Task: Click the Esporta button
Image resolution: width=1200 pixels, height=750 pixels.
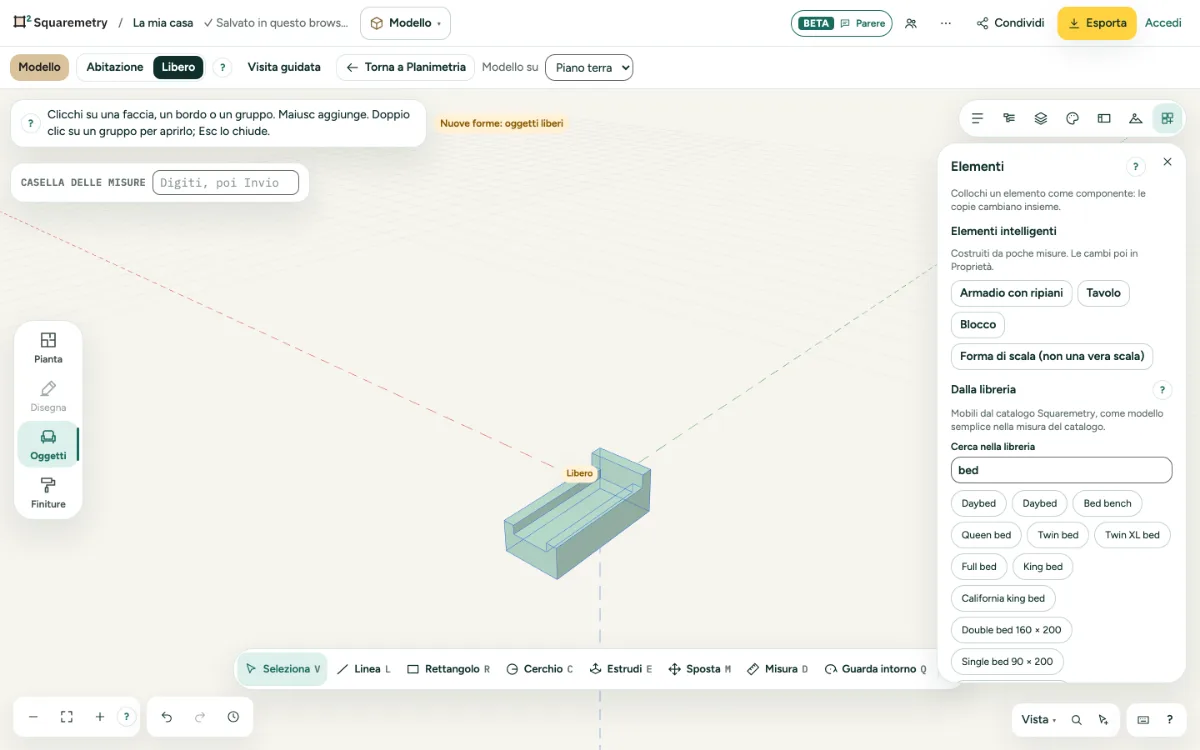Action: (x=1097, y=23)
